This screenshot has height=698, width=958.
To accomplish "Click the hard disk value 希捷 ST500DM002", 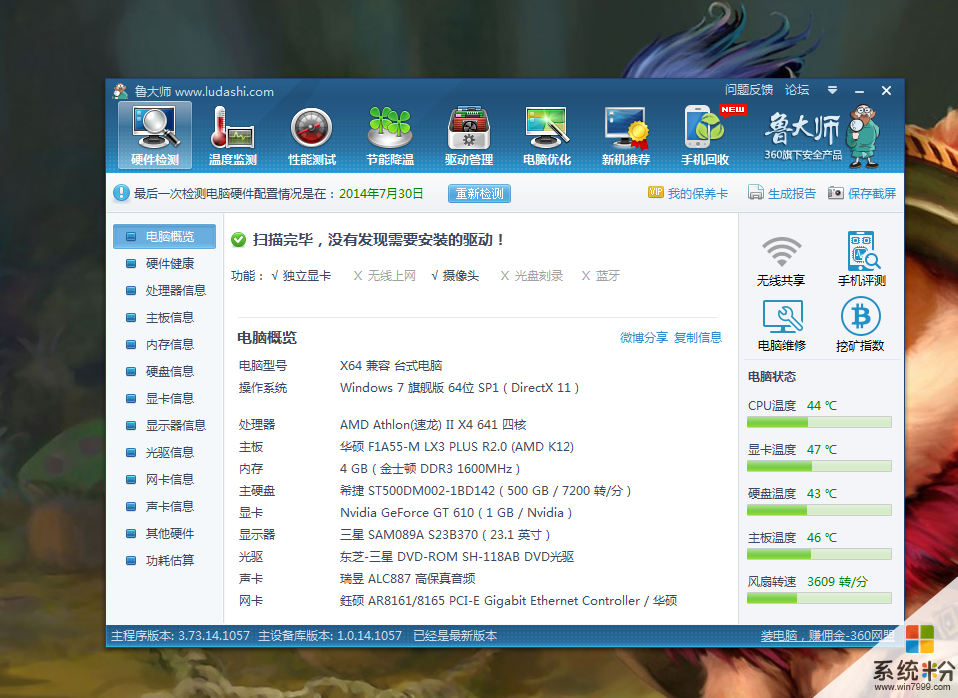I will point(486,491).
